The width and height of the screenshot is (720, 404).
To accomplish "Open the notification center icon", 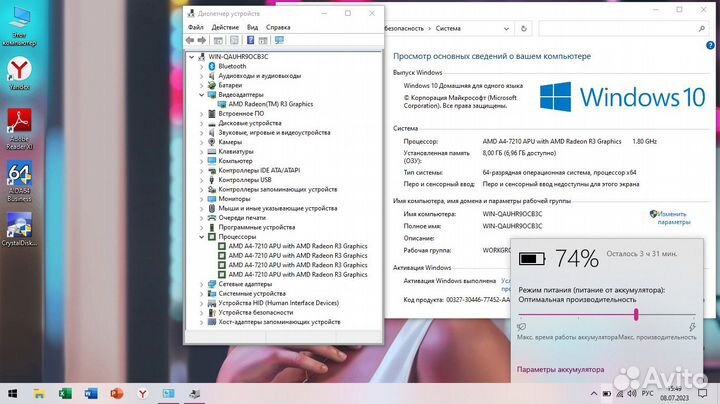I will (702, 393).
